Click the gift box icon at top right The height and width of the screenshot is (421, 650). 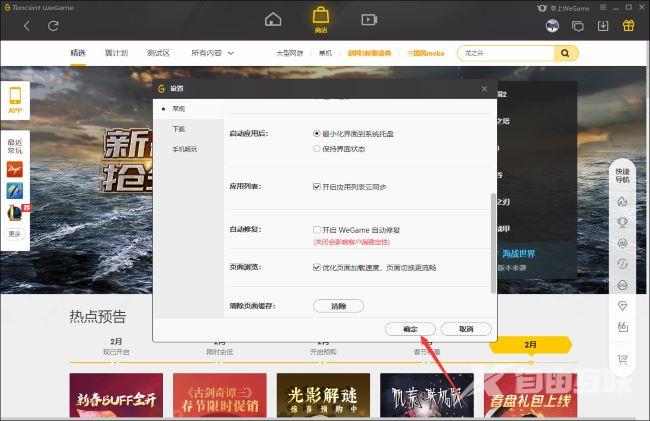(x=628, y=26)
